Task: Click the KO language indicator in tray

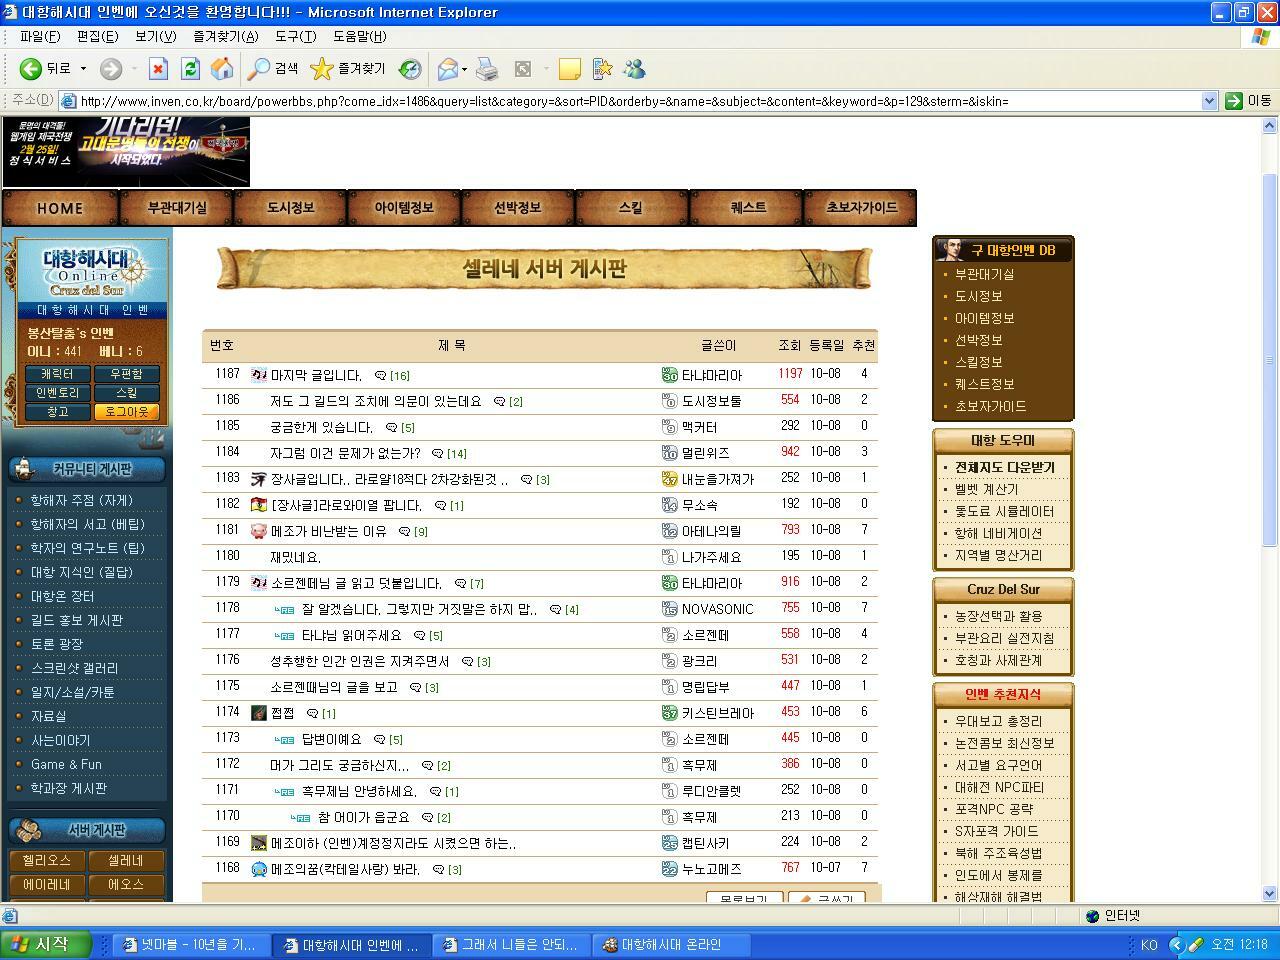Action: pos(1149,944)
